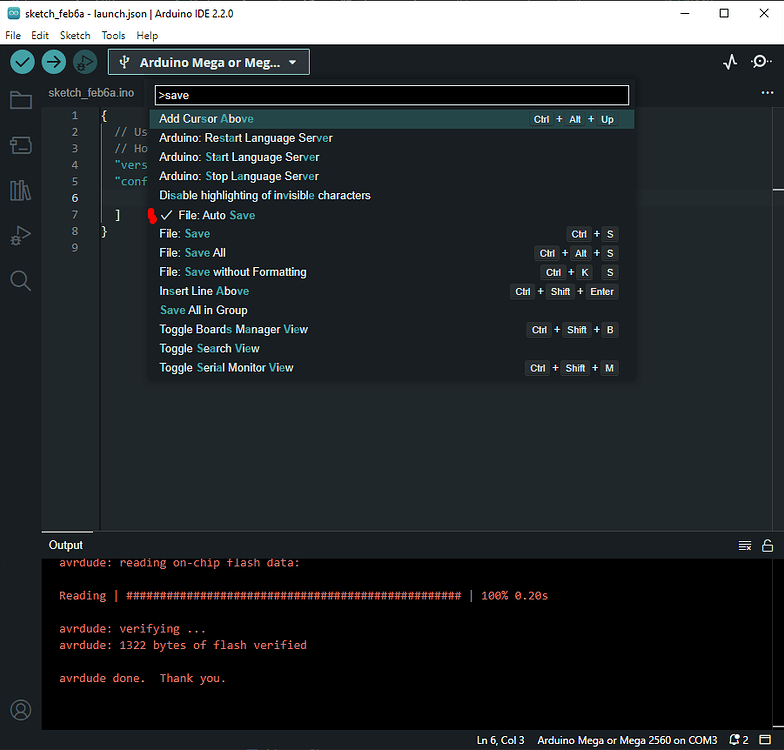Open the Boards Manager sidebar icon

20,146
